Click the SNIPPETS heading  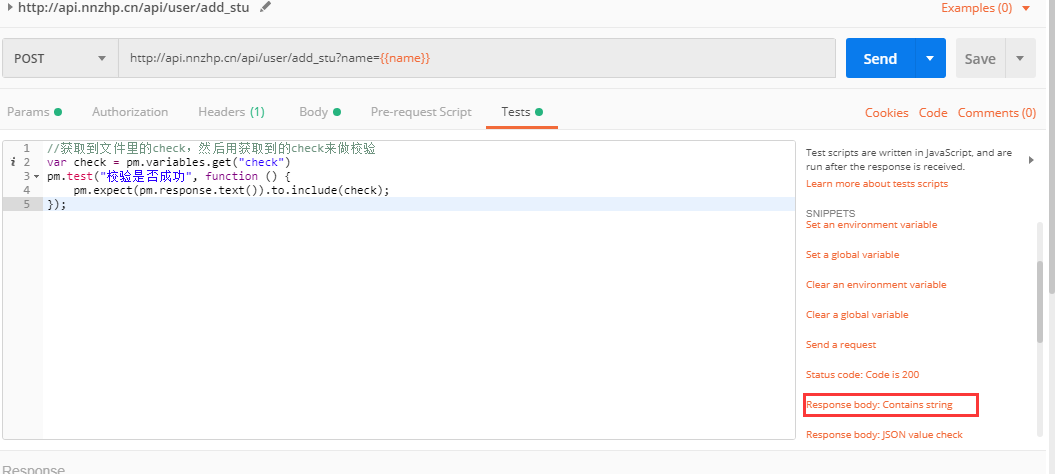point(831,213)
